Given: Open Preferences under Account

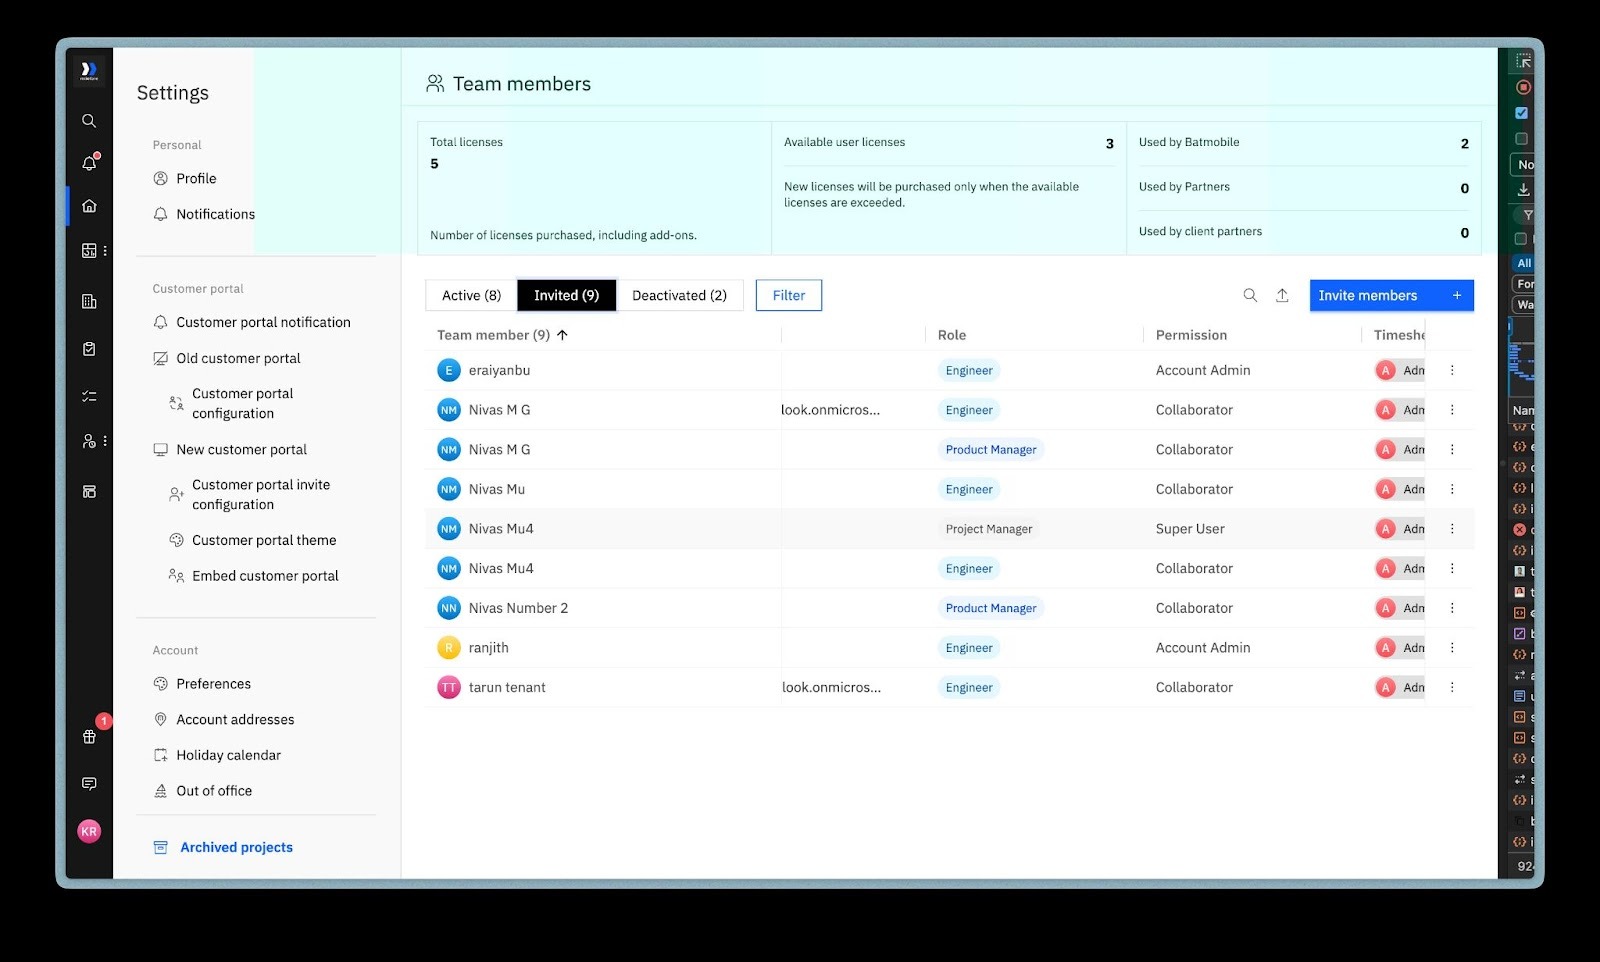Looking at the screenshot, I should pyautogui.click(x=213, y=684).
